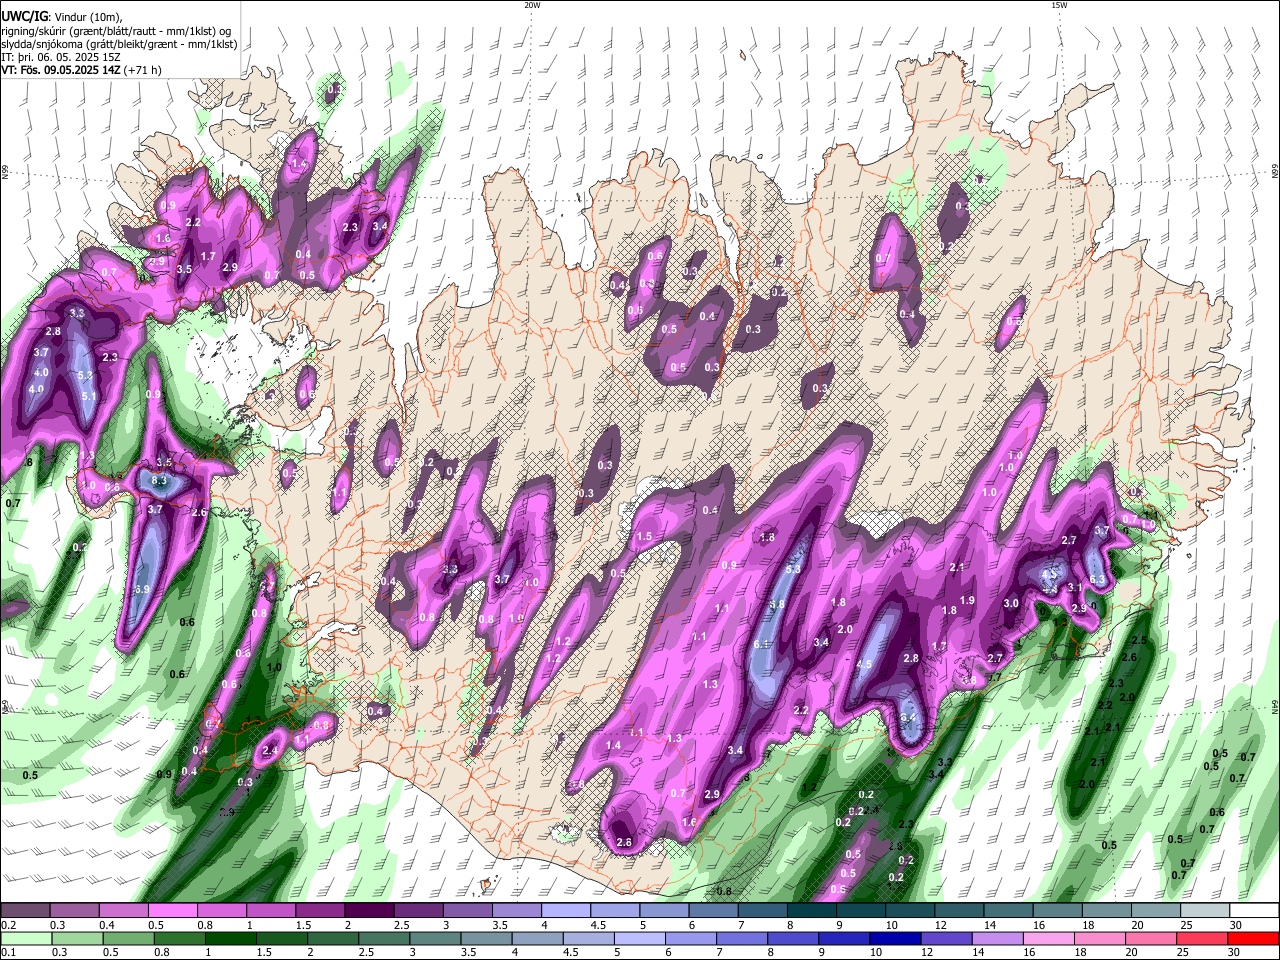Screen dimensions: 1280x960
Task: Click the '0.2' label in top legend row
Action: (8, 925)
